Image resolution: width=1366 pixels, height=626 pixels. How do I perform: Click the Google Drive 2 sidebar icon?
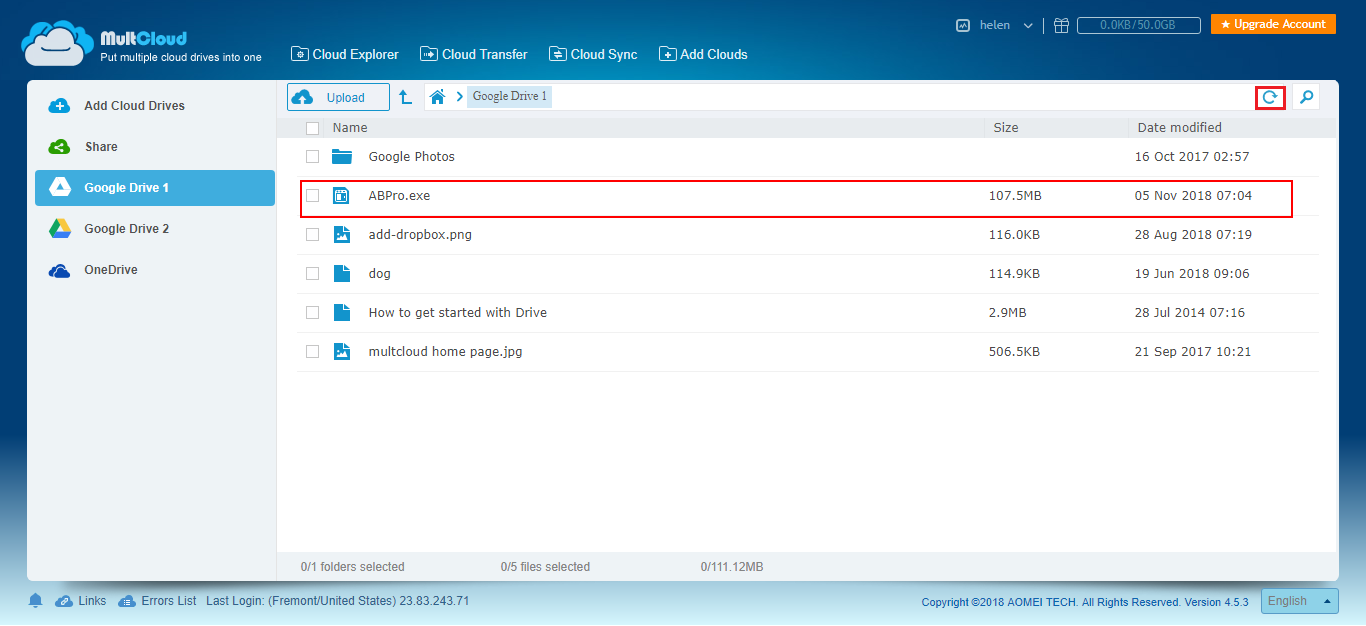60,229
